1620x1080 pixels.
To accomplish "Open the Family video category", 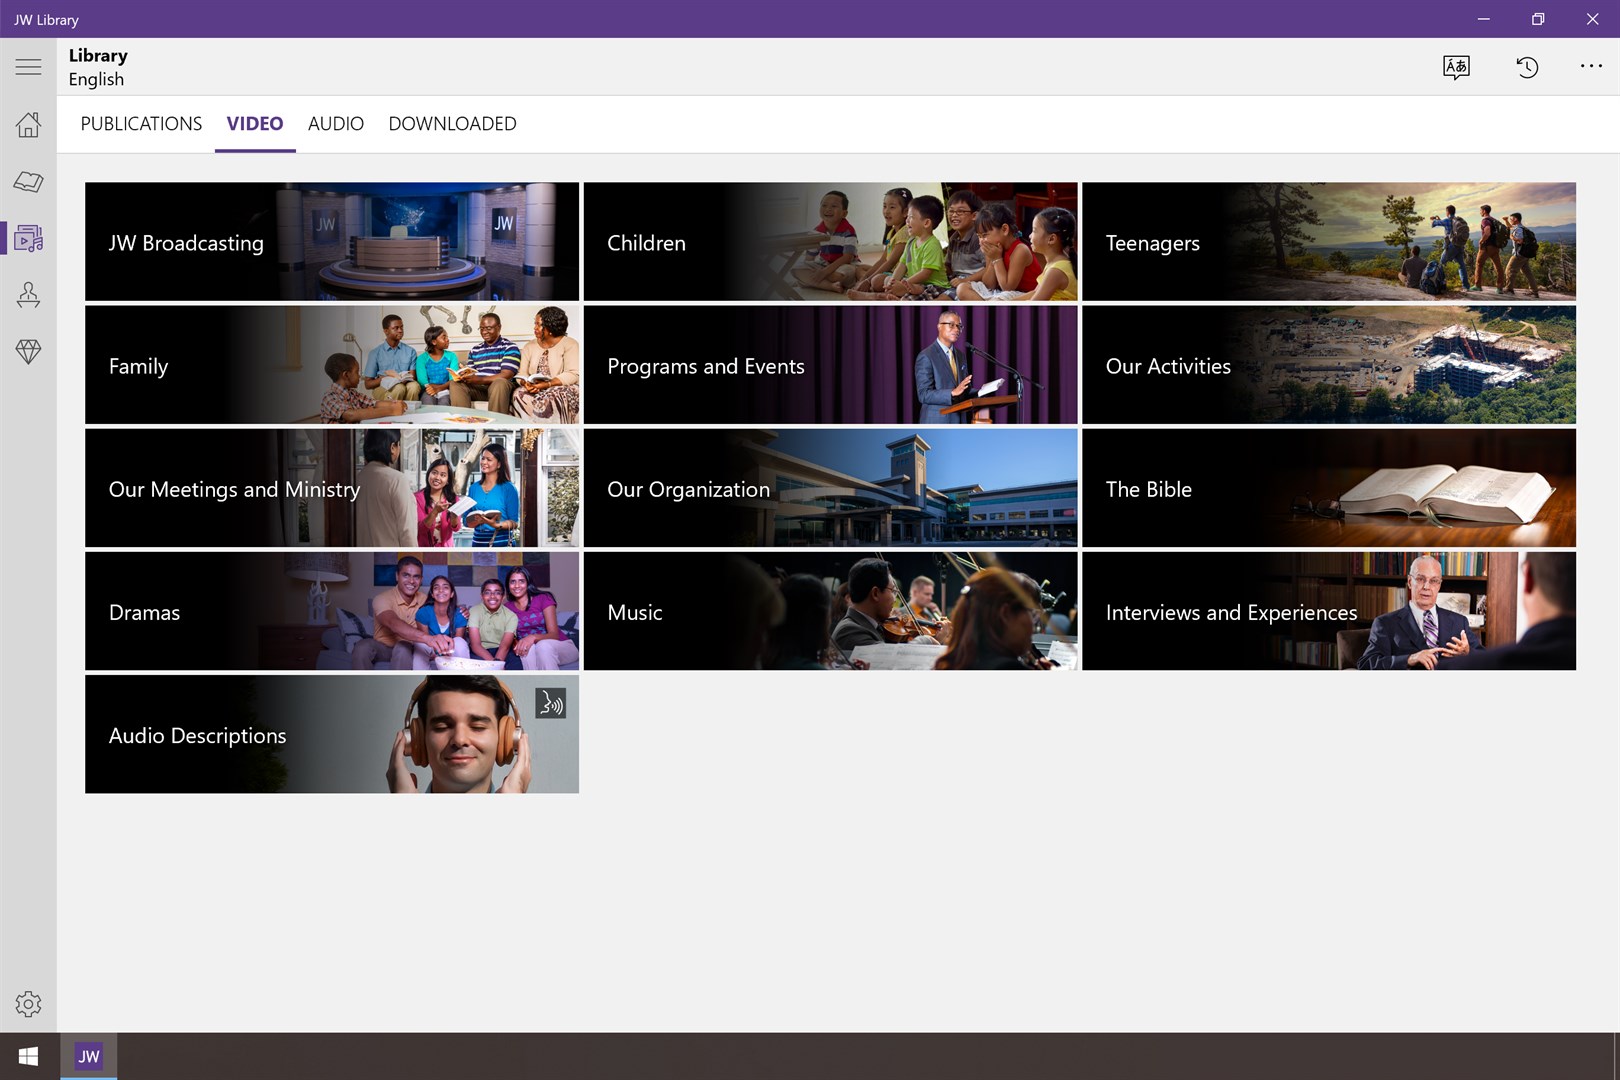I will [332, 365].
